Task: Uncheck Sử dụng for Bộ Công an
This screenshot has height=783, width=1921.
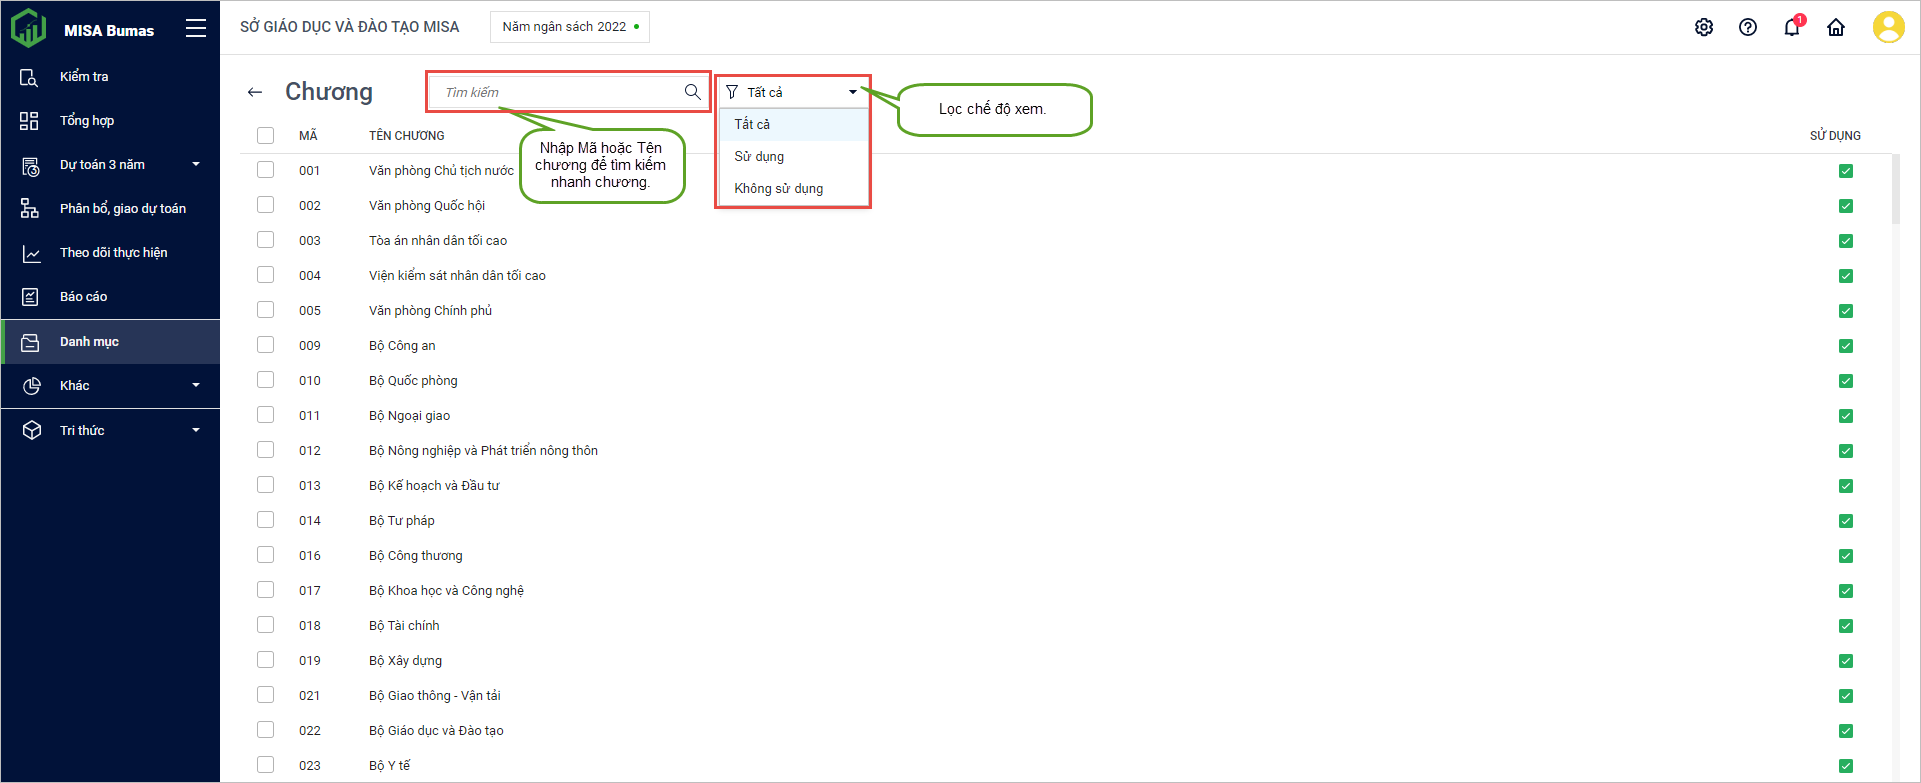Action: click(1846, 346)
